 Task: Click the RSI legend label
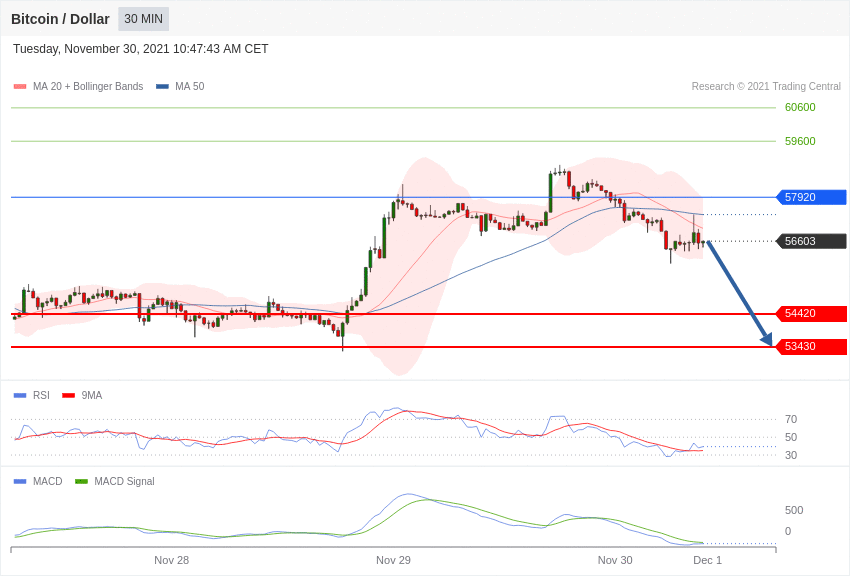pos(41,396)
